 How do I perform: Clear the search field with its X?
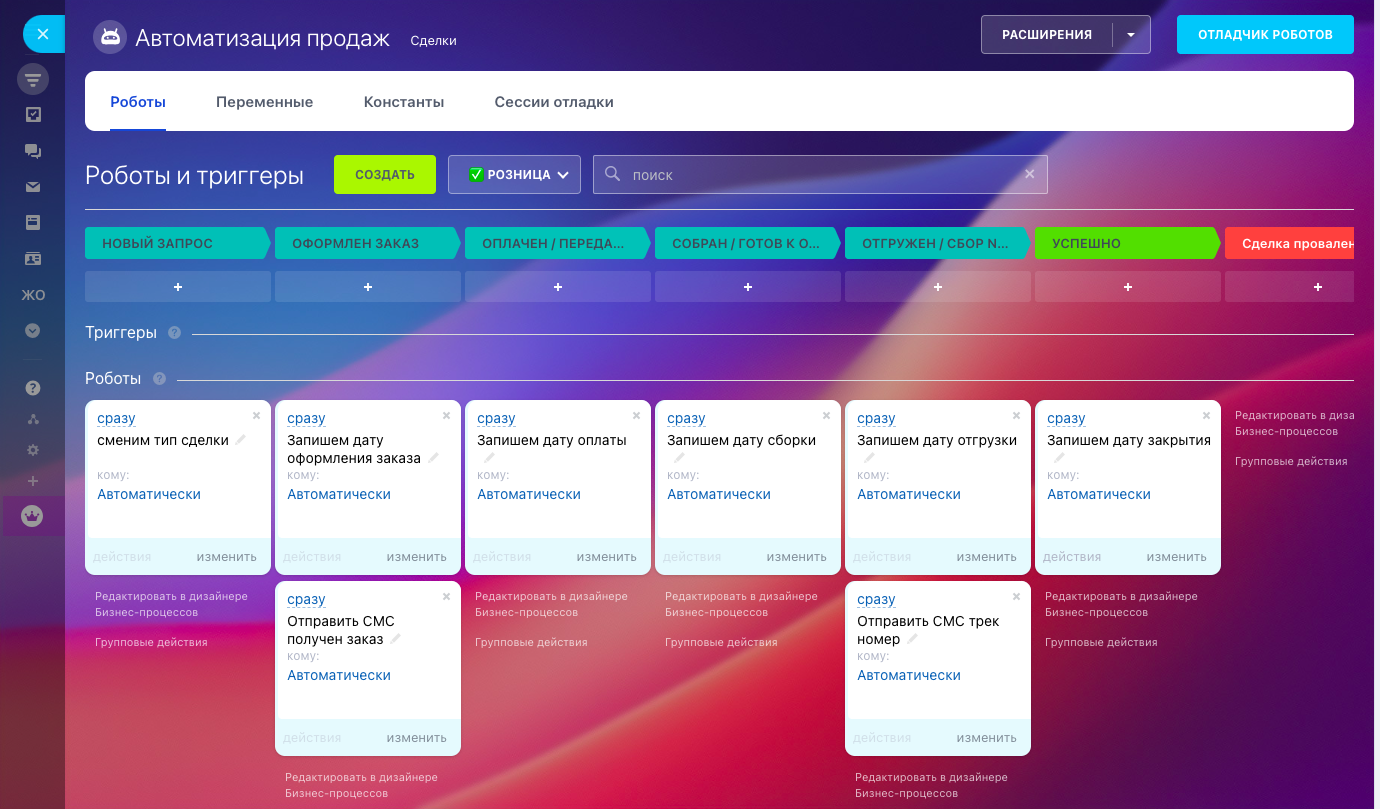point(1029,174)
